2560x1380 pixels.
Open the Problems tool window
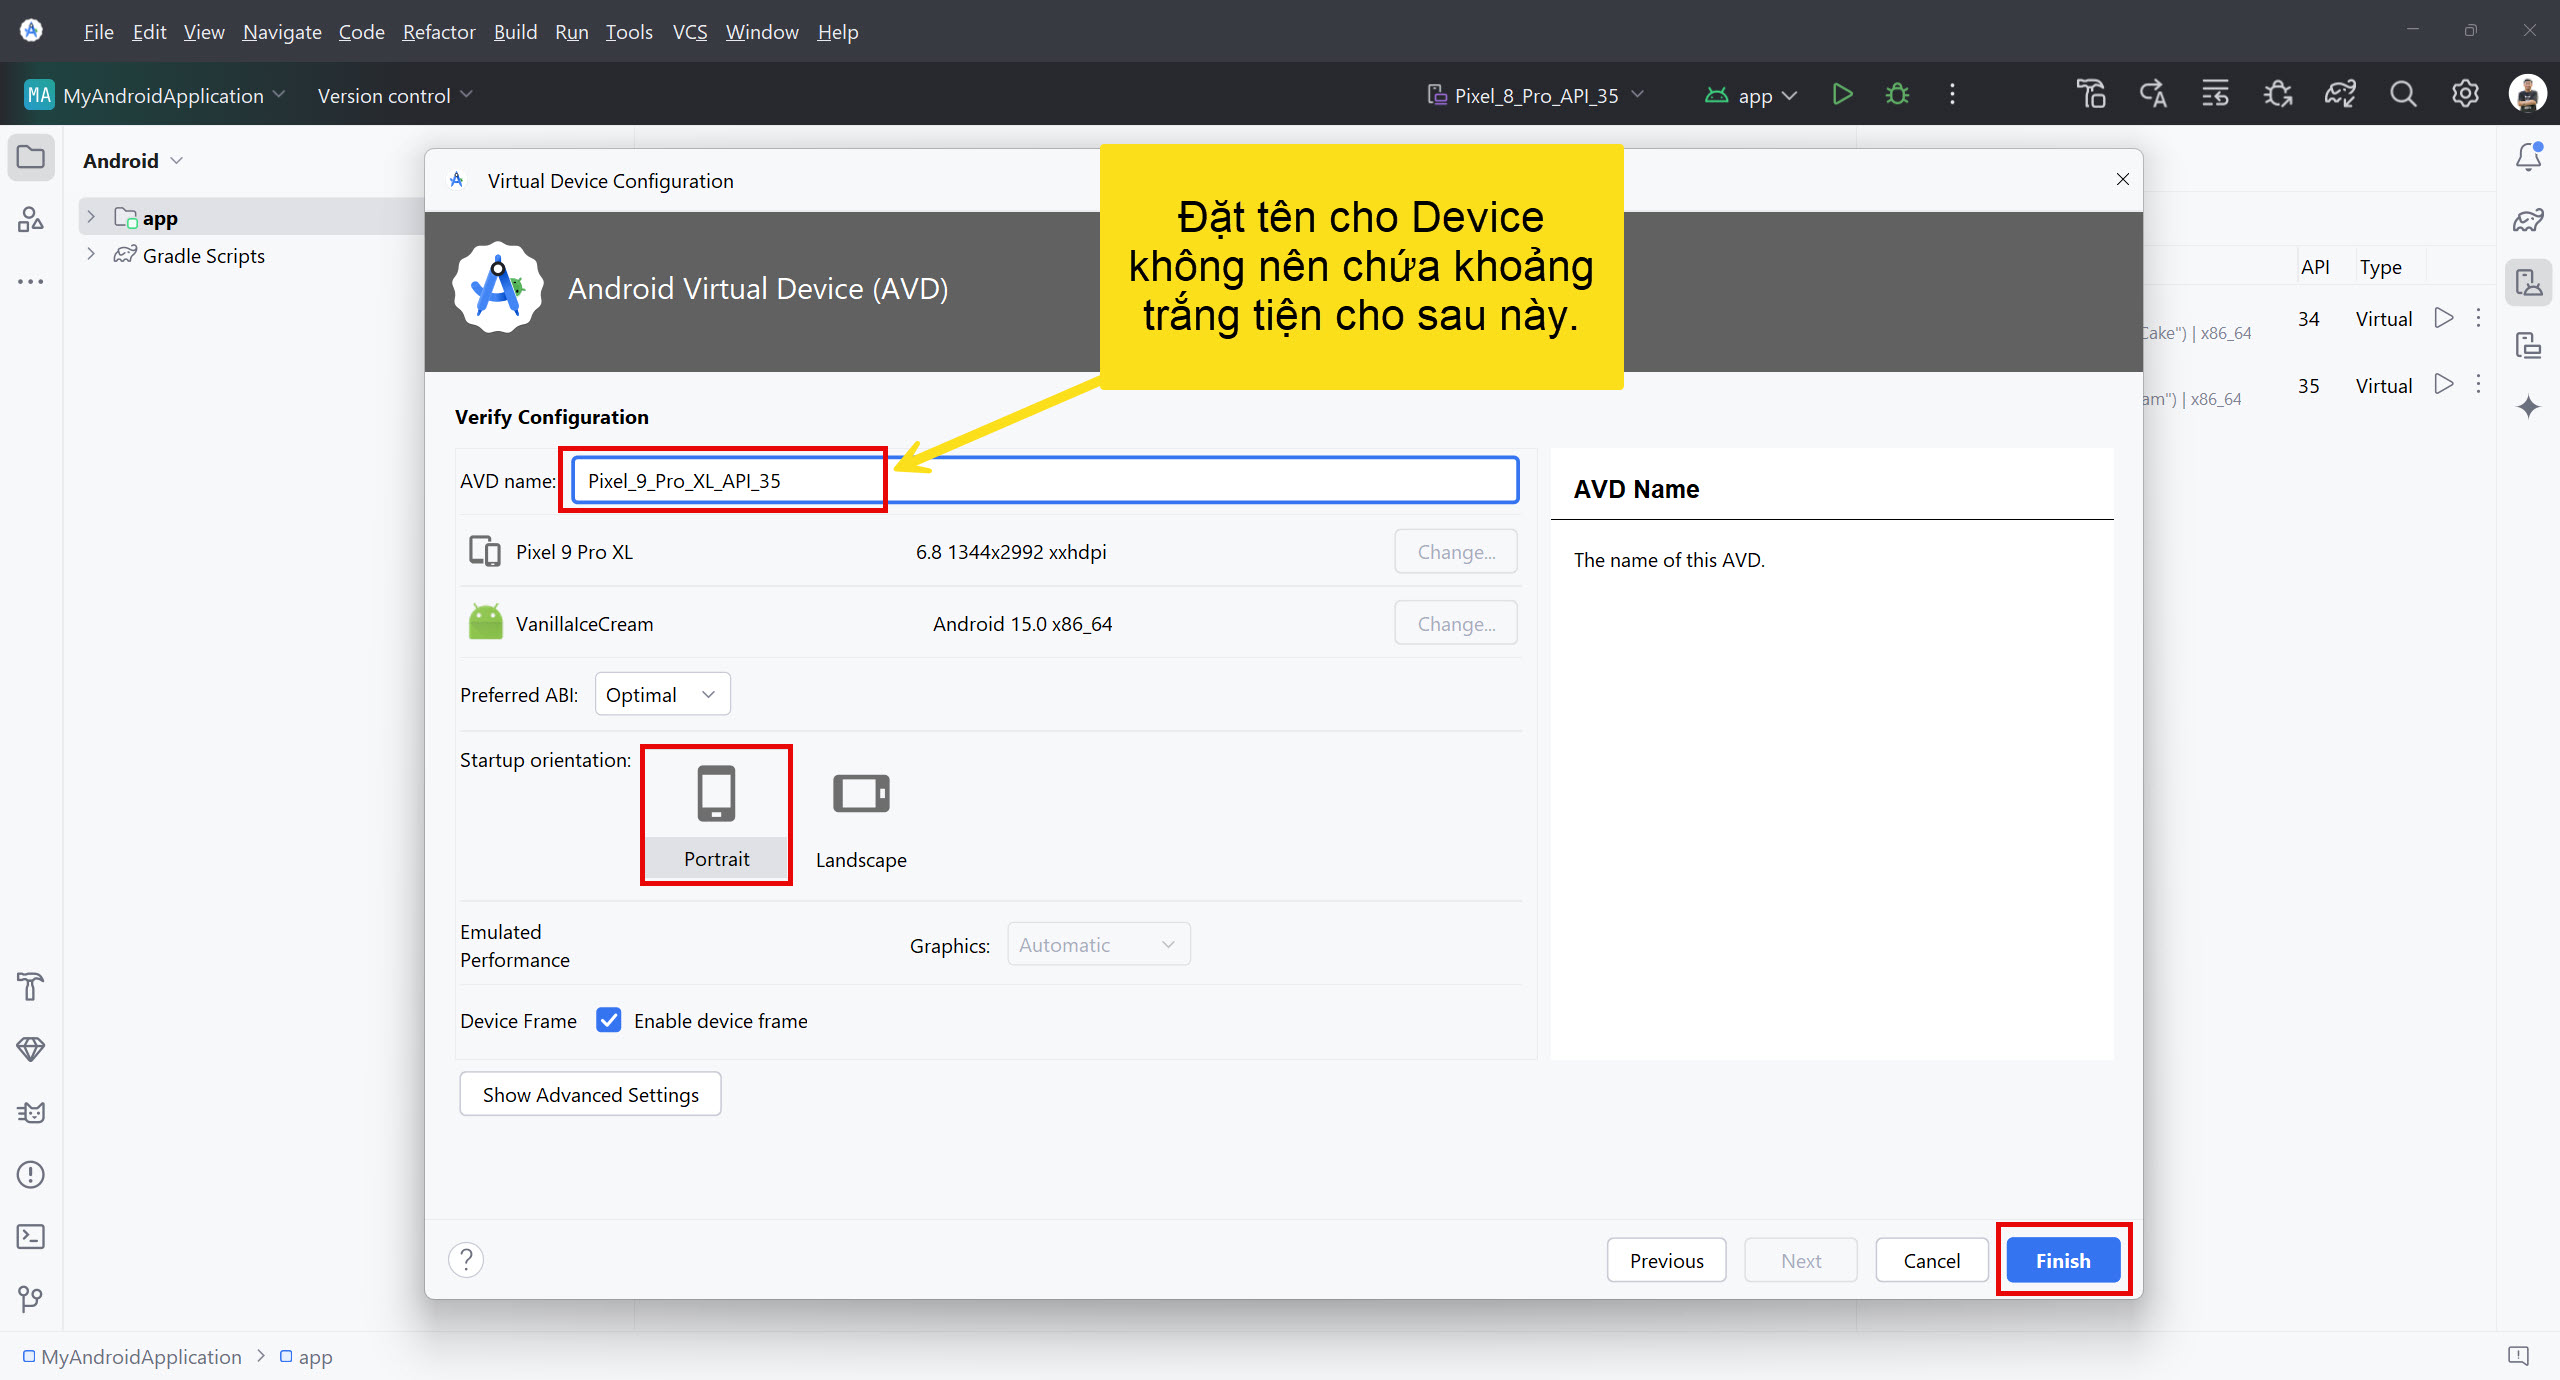tap(31, 1174)
